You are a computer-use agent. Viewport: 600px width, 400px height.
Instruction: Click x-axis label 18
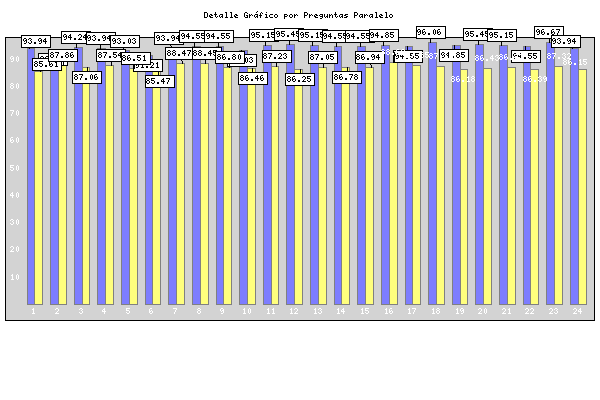coord(435,311)
